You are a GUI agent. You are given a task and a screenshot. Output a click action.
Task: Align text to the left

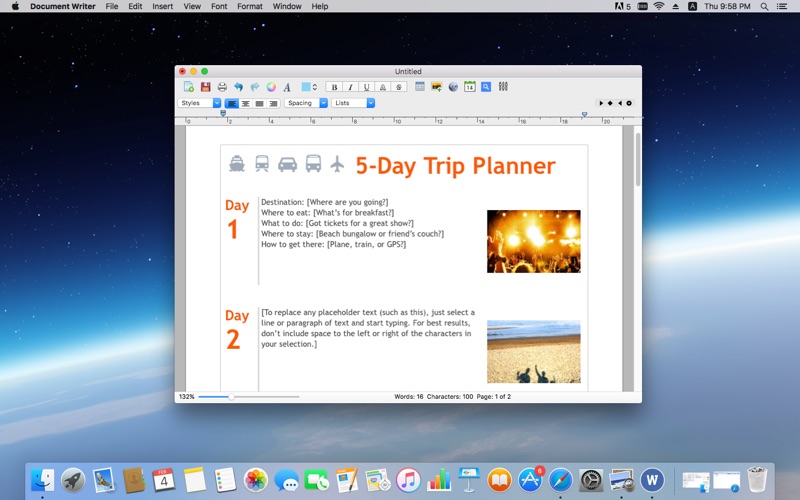232,104
